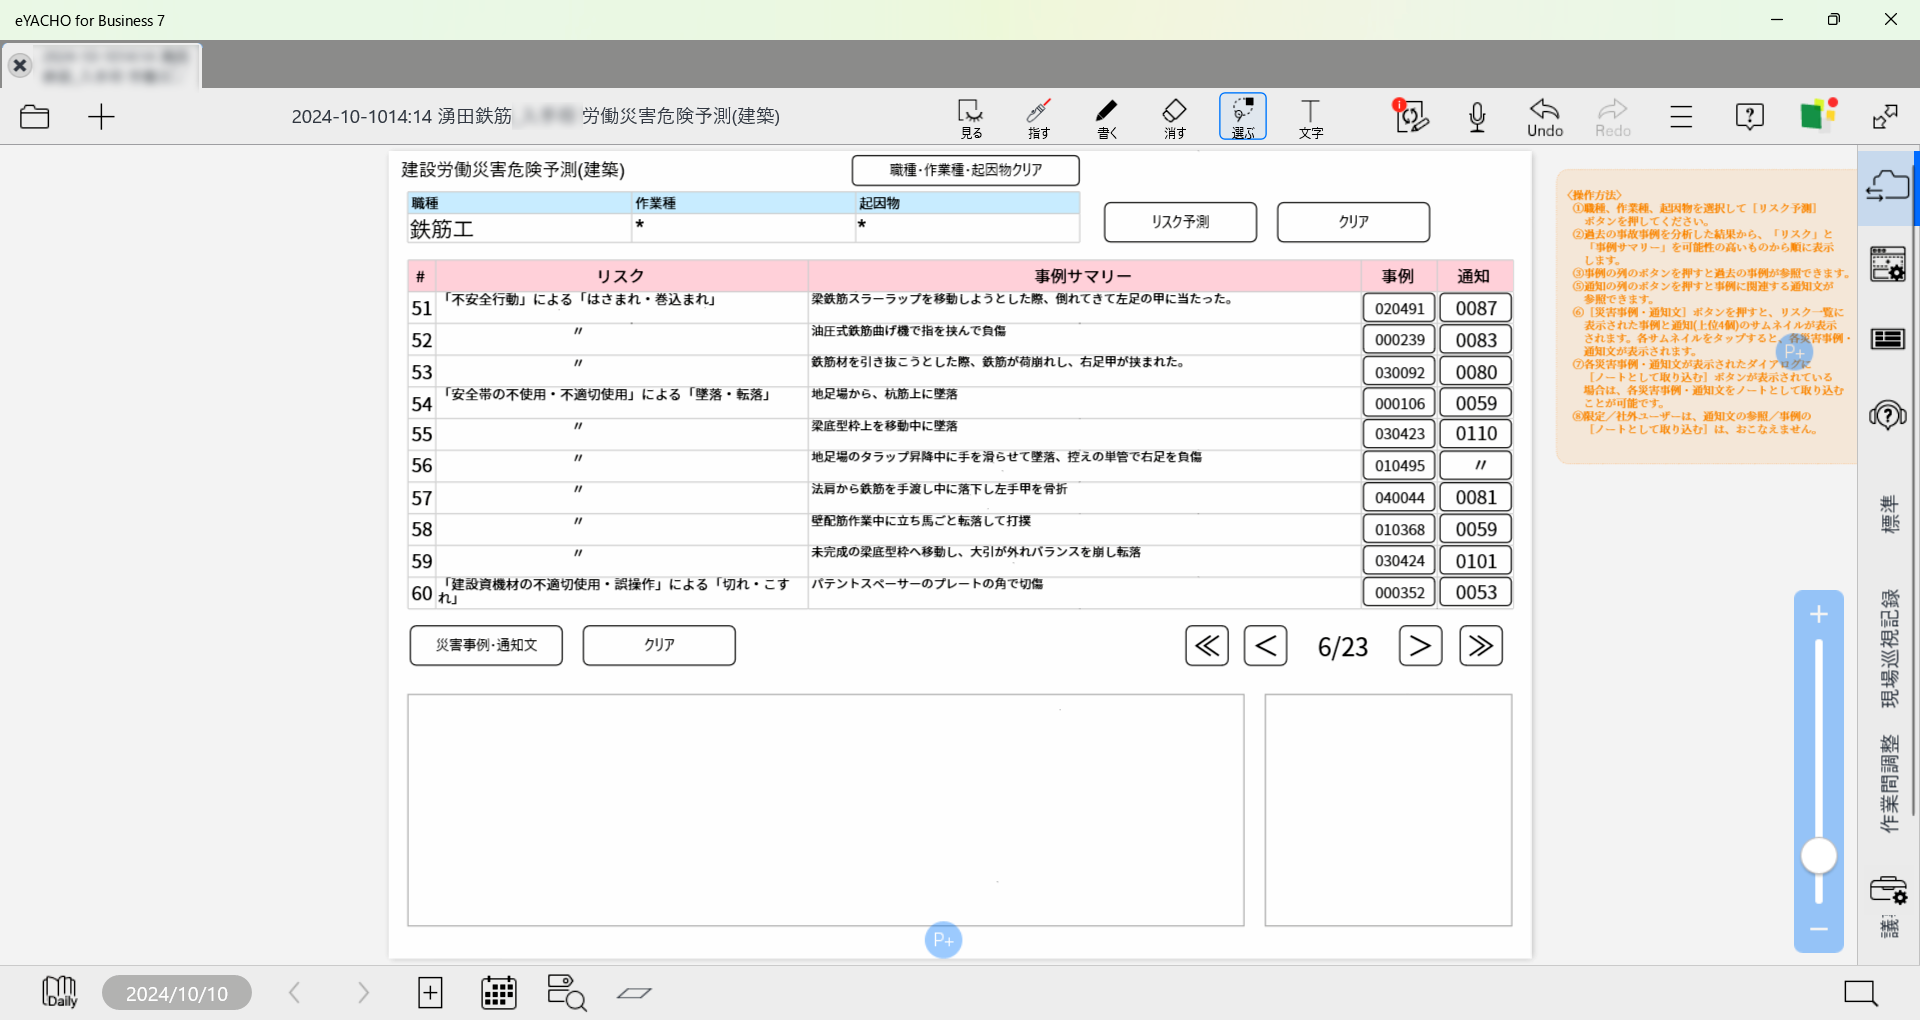
Task: Toggle the 選ぶ selection tool
Action: pyautogui.click(x=1242, y=117)
